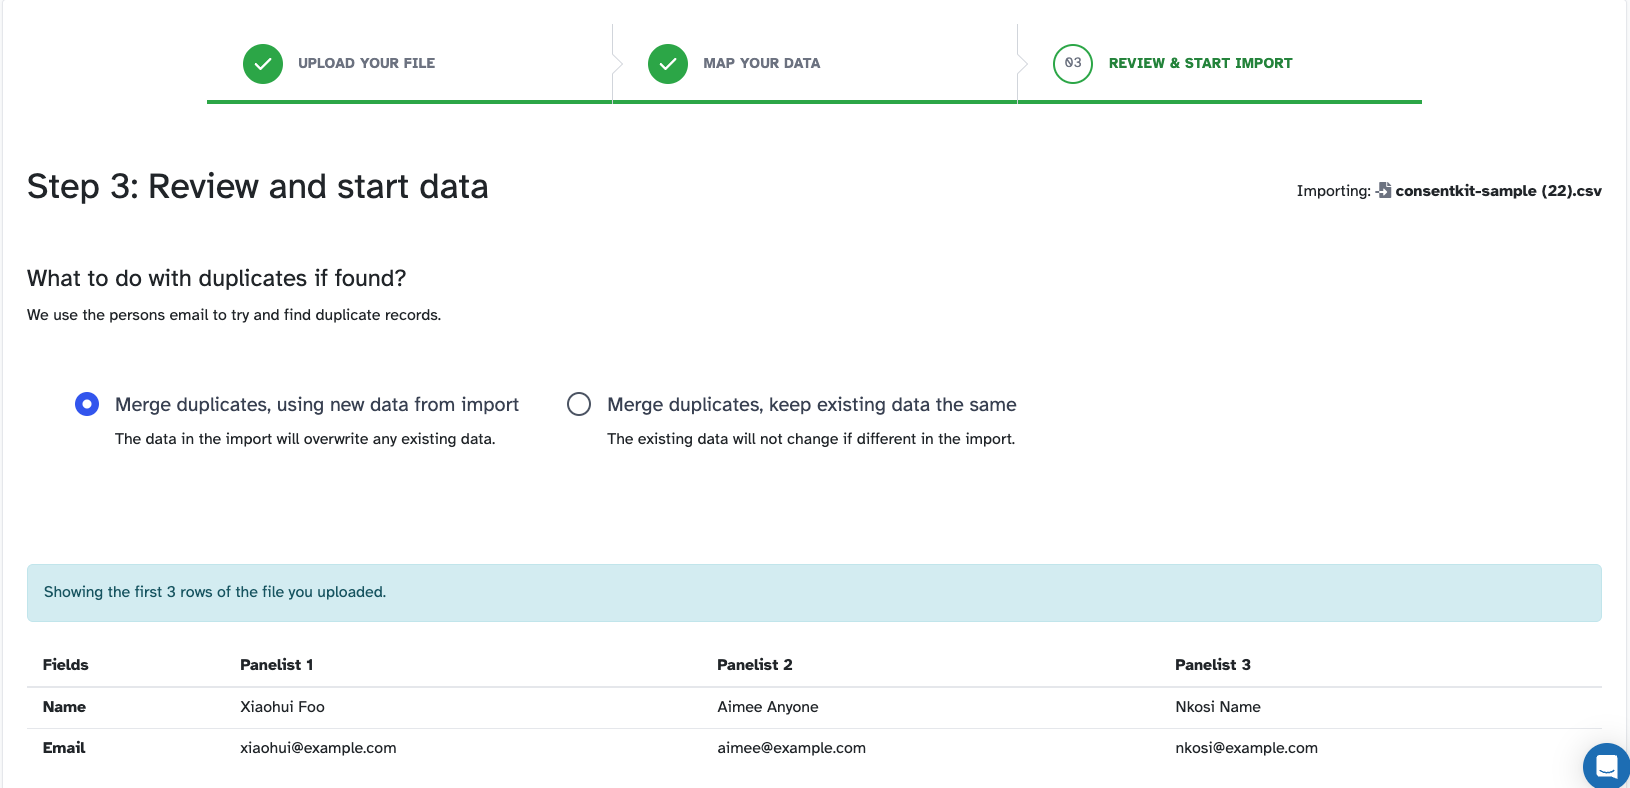Viewport: 1630px width, 788px height.
Task: Select 'Merge duplicates, using new data from import'
Action: tap(87, 404)
